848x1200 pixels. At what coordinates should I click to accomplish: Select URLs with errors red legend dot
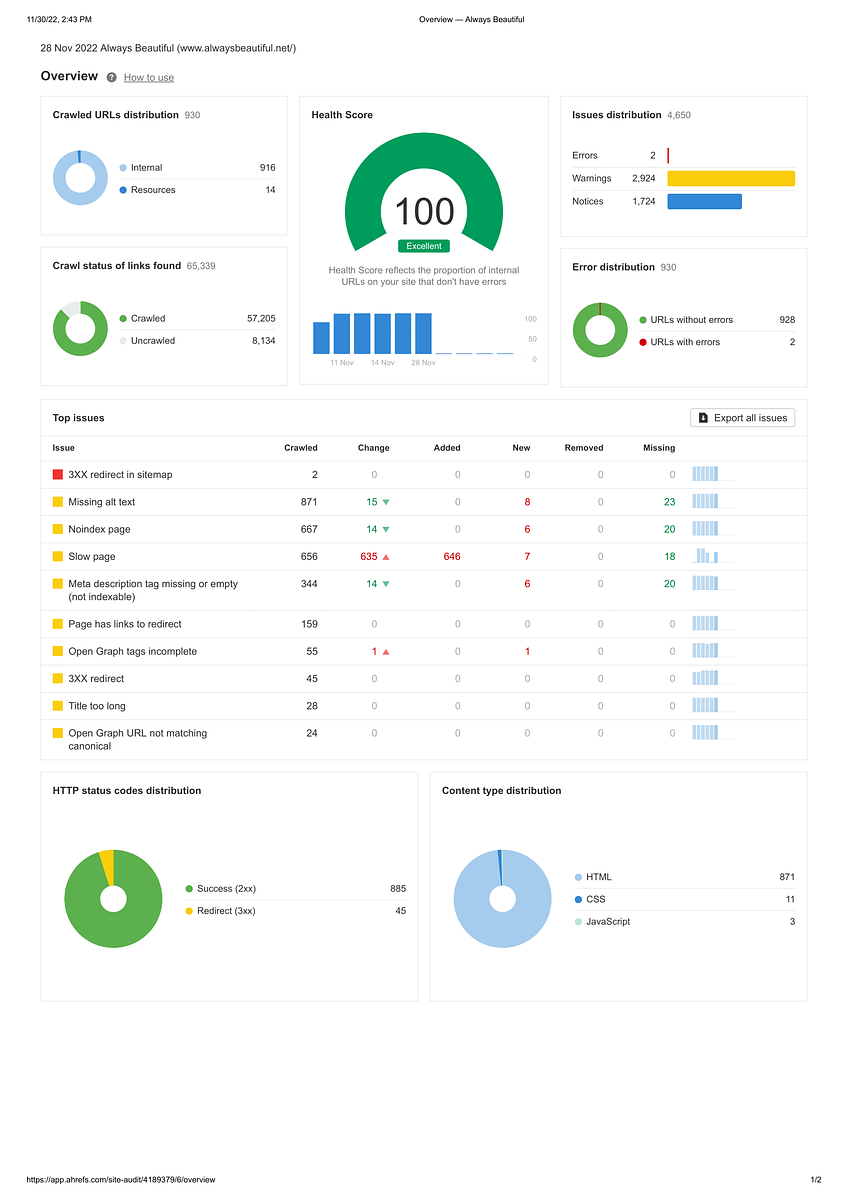click(643, 342)
